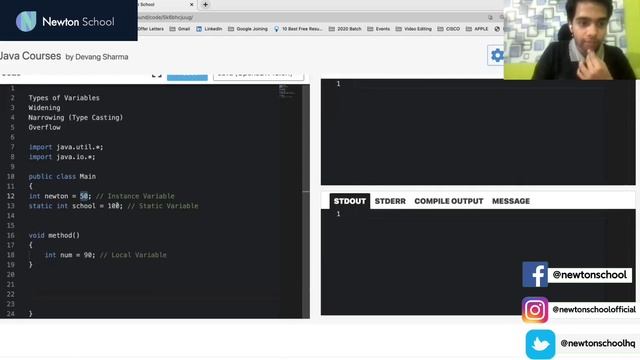Click the browser address bar URL
The image size is (640, 360).
(x=165, y=18)
